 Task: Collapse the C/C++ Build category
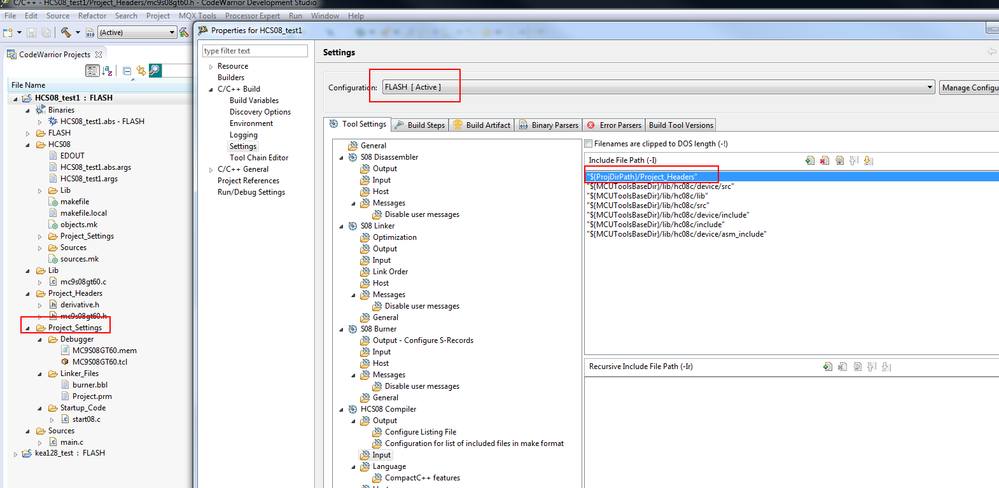pyautogui.click(x=210, y=89)
